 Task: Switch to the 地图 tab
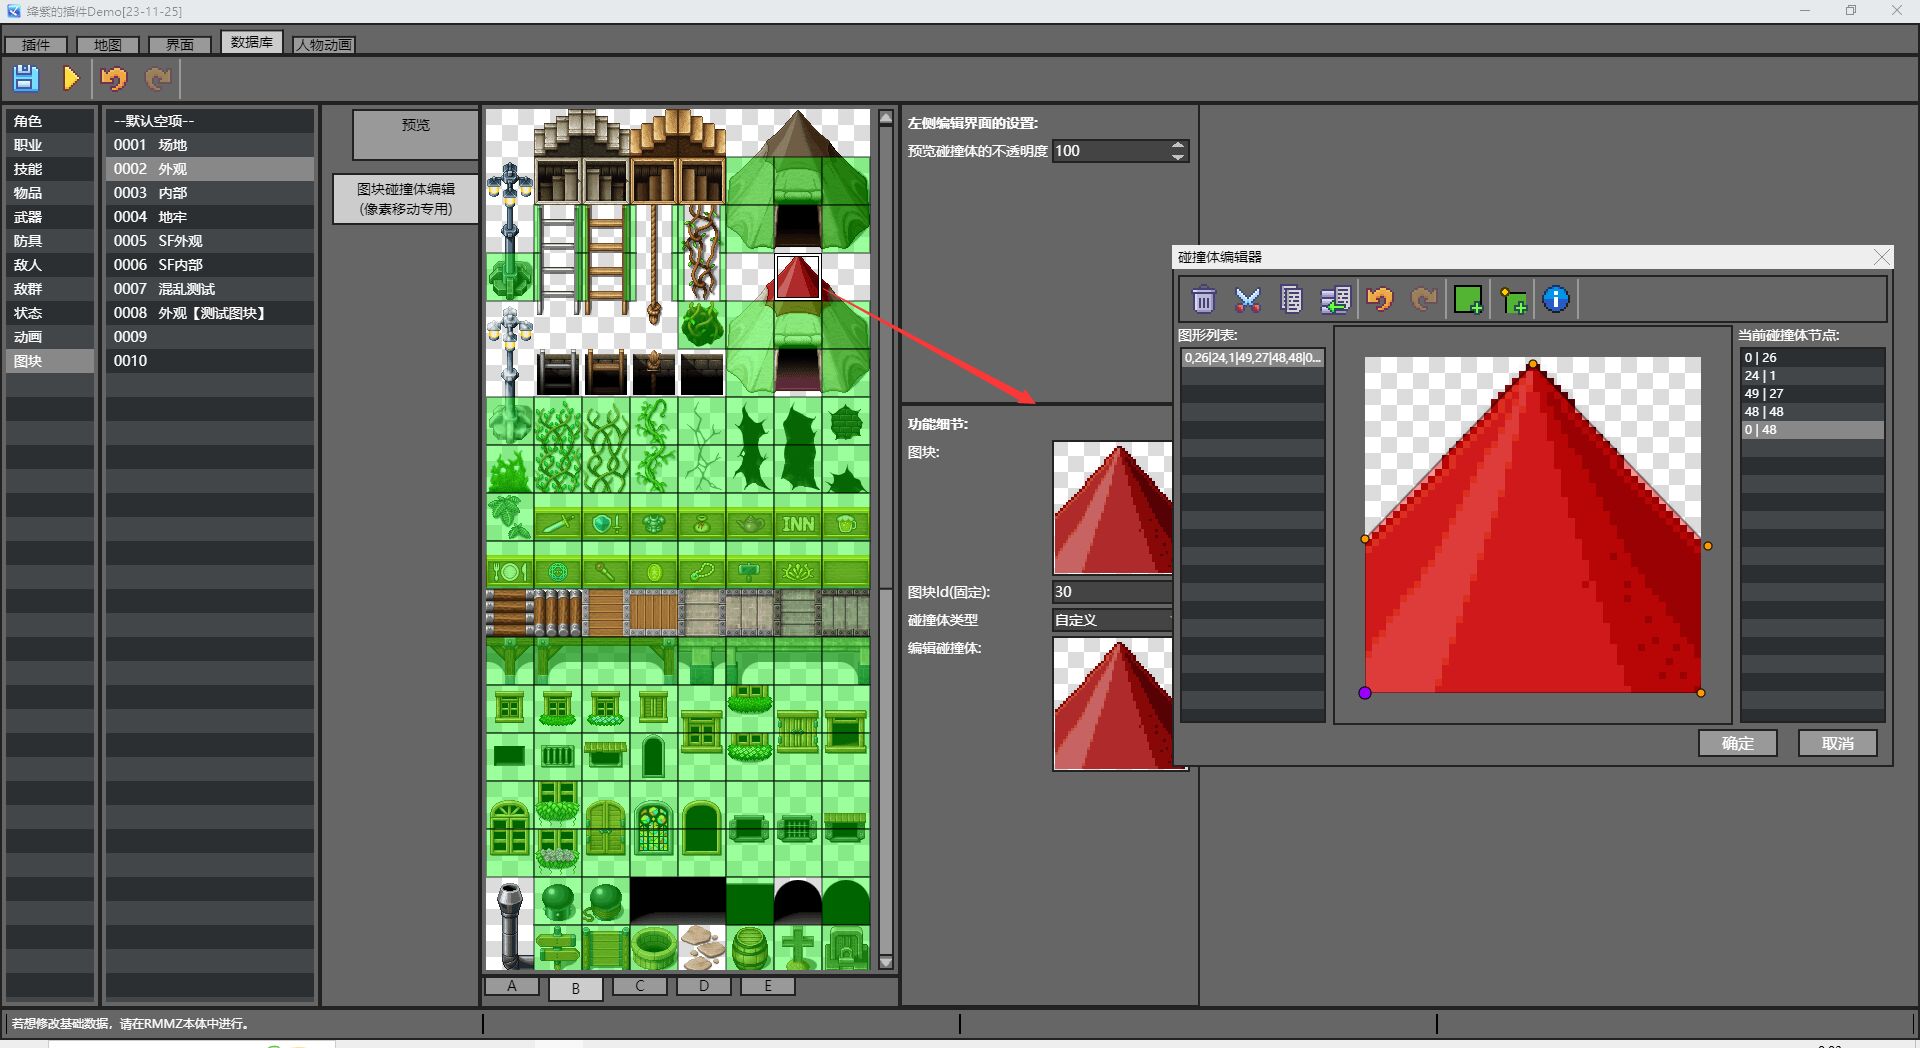tap(108, 45)
